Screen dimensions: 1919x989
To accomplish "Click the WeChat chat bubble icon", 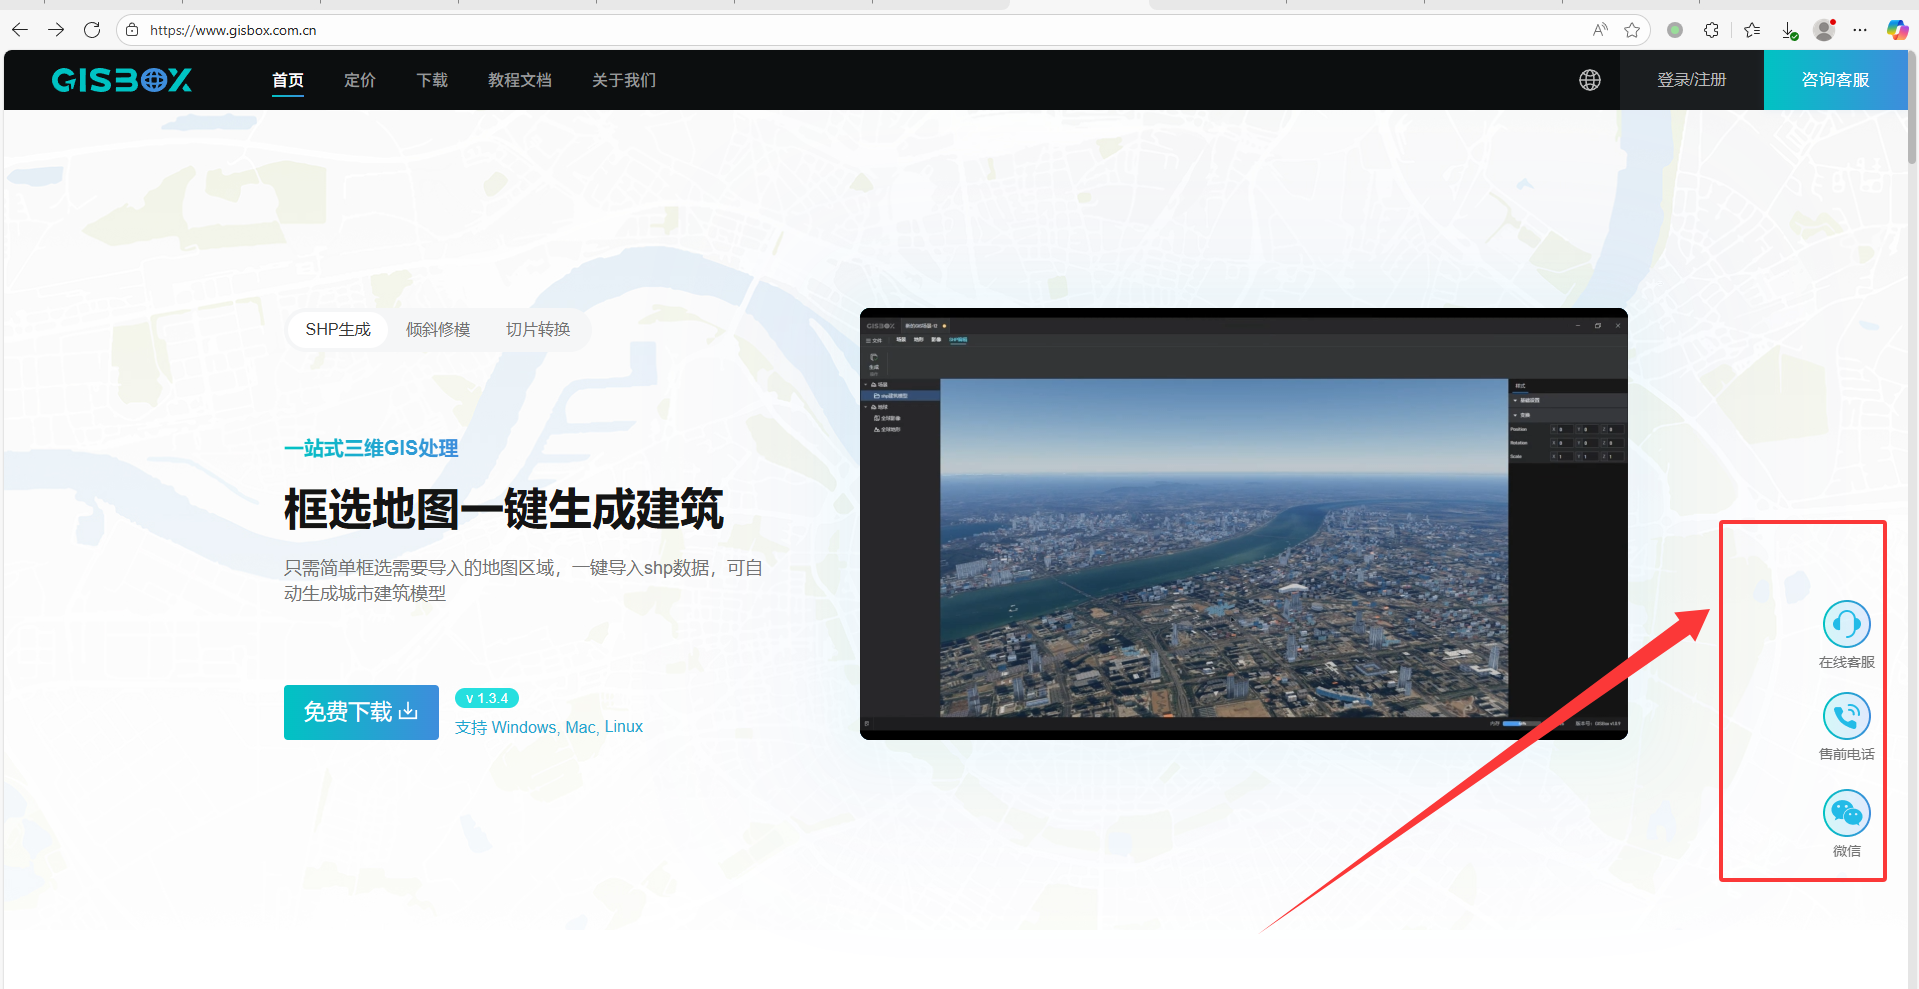I will 1846,813.
